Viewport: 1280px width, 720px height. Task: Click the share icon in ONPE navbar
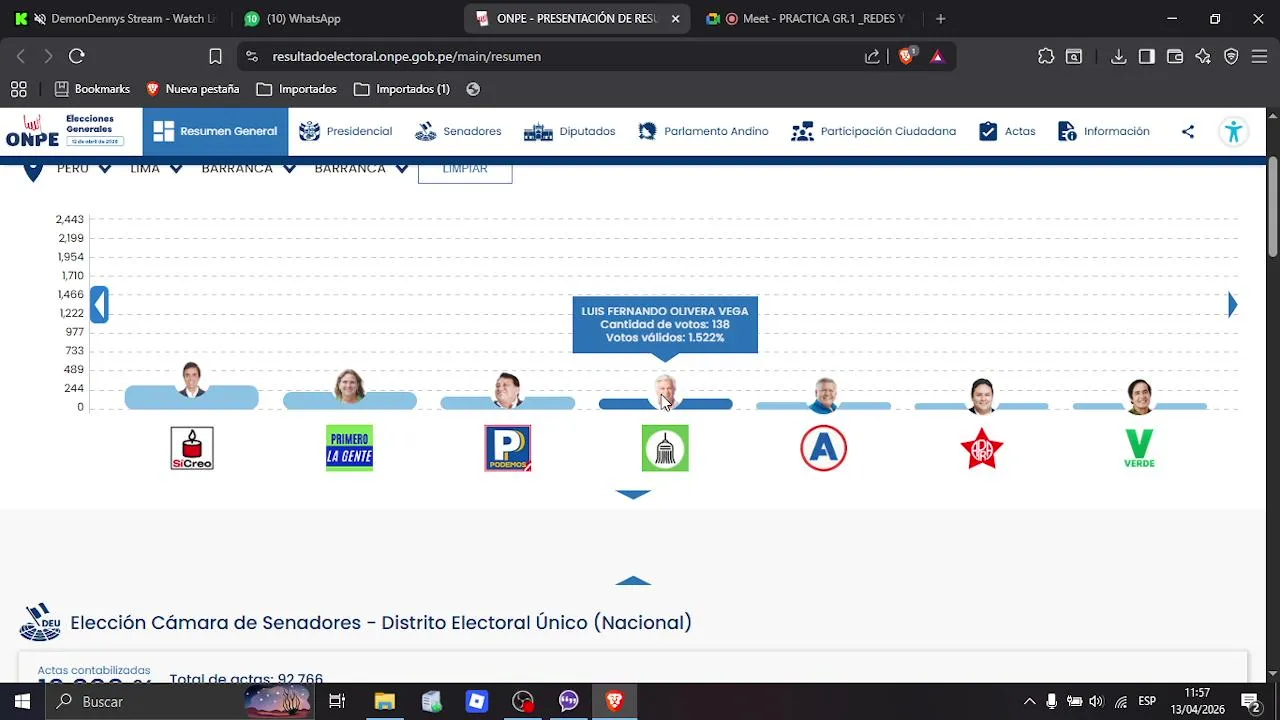(x=1188, y=131)
